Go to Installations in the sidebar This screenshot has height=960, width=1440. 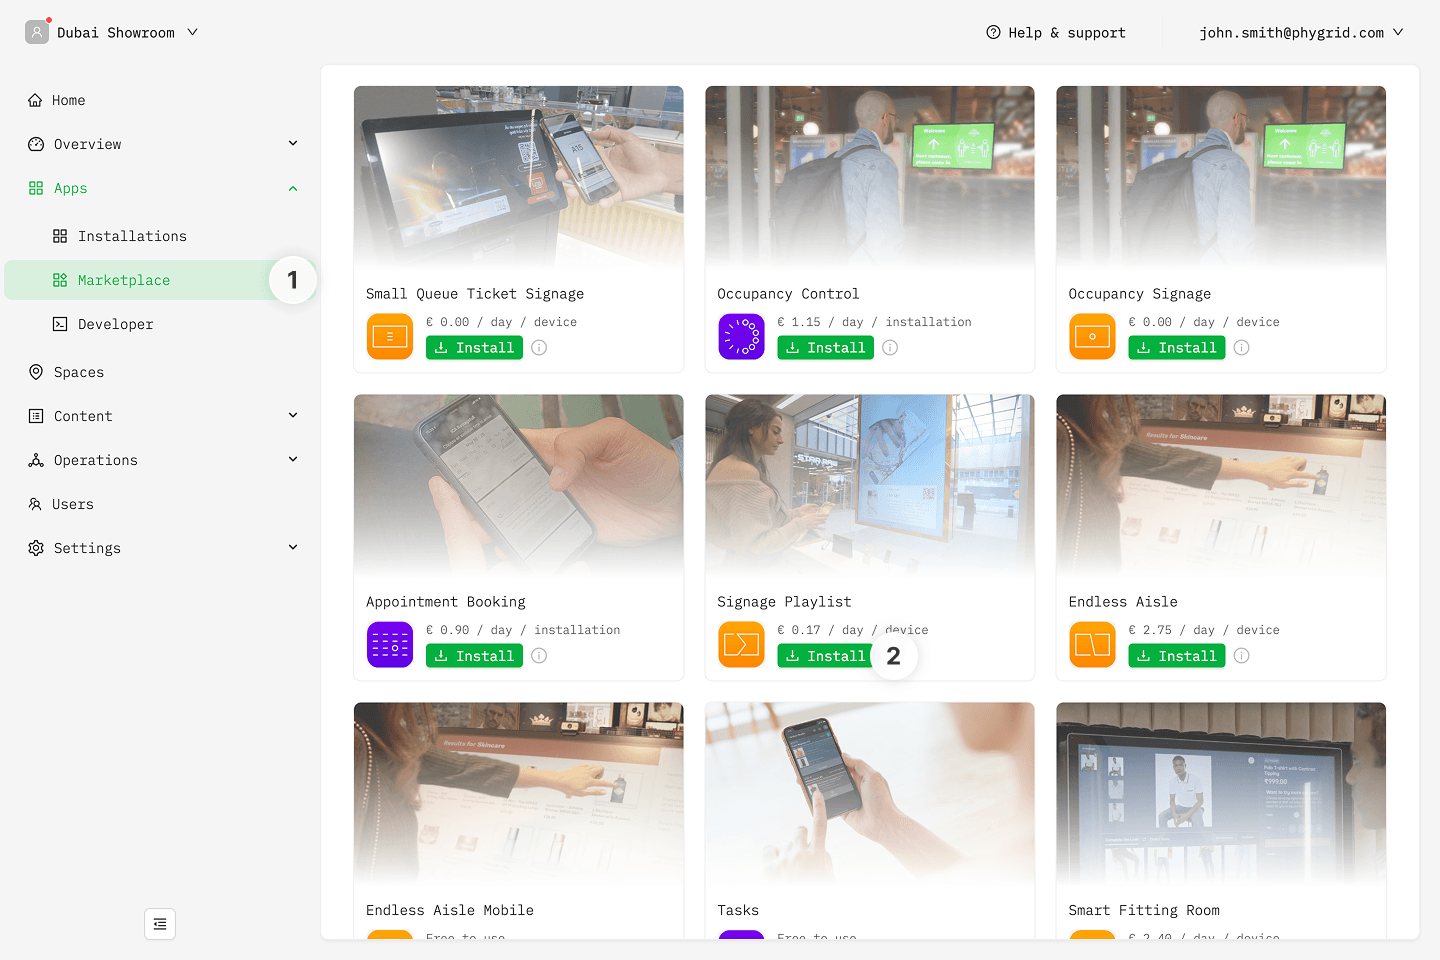[132, 236]
